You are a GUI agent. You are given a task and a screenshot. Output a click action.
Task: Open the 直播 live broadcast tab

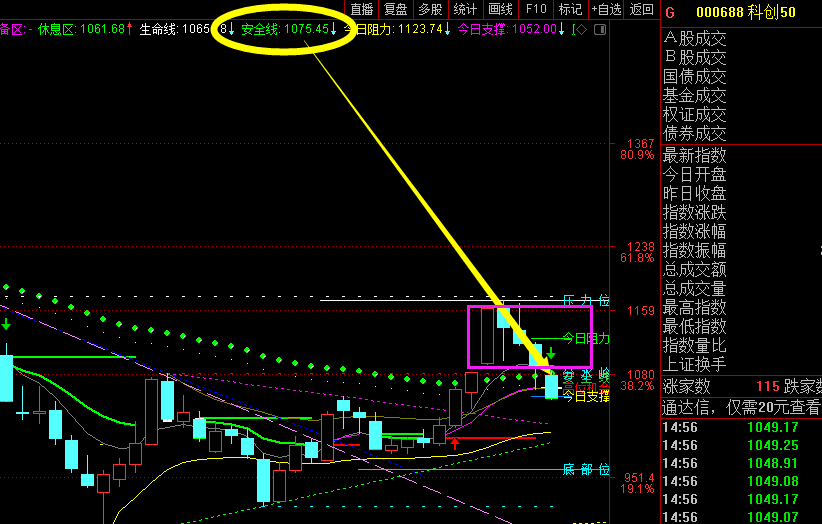point(361,9)
